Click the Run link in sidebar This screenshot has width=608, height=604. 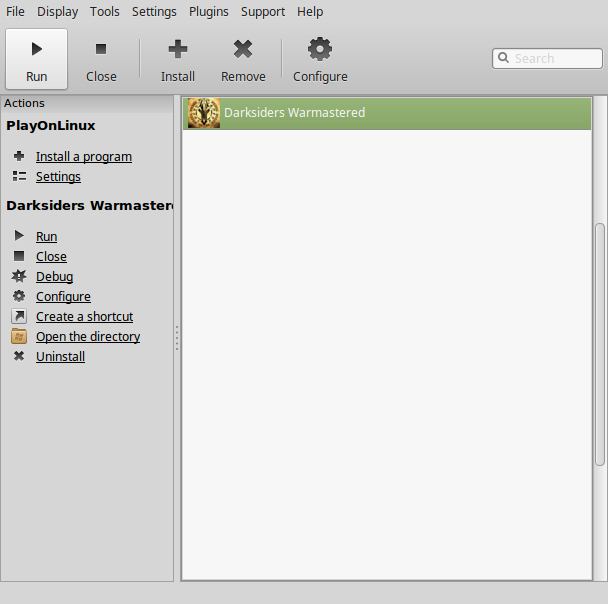[47, 236]
